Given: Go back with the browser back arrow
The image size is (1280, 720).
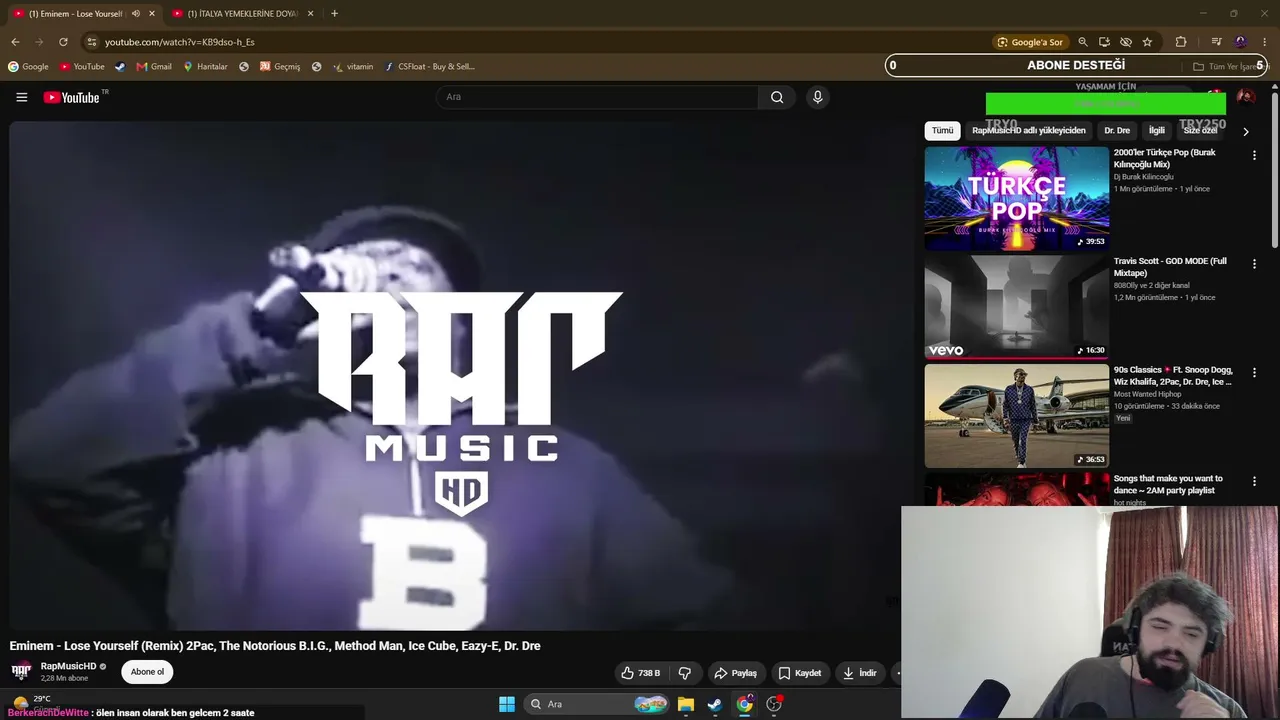Looking at the screenshot, I should point(15,42).
